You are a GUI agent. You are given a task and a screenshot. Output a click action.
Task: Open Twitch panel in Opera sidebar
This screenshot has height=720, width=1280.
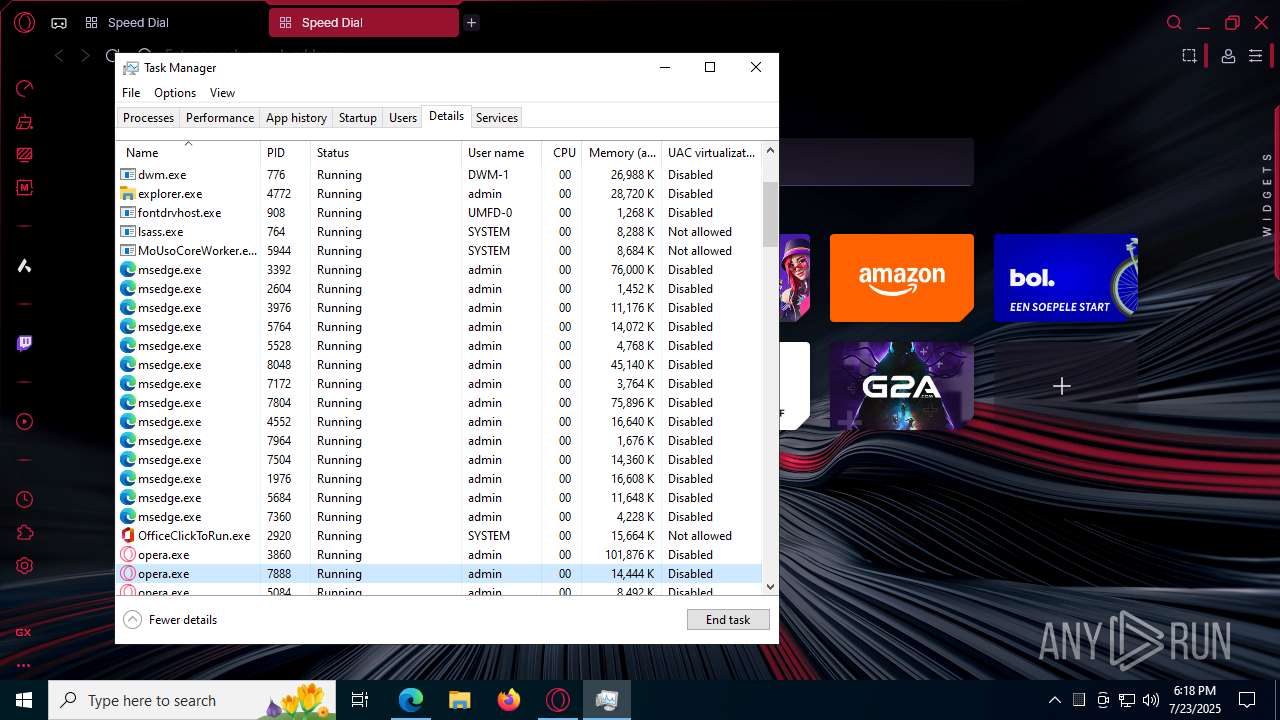[x=24, y=343]
